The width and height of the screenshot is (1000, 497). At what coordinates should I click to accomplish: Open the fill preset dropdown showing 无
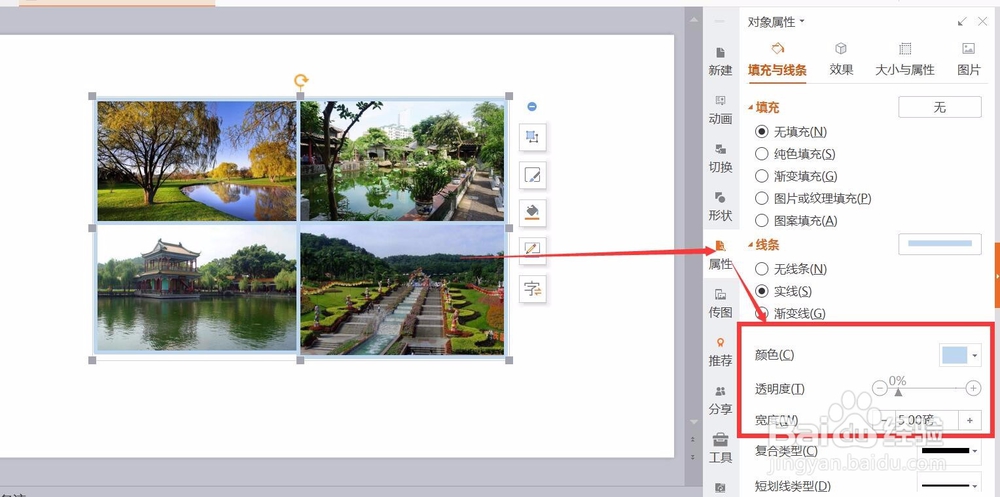(939, 107)
